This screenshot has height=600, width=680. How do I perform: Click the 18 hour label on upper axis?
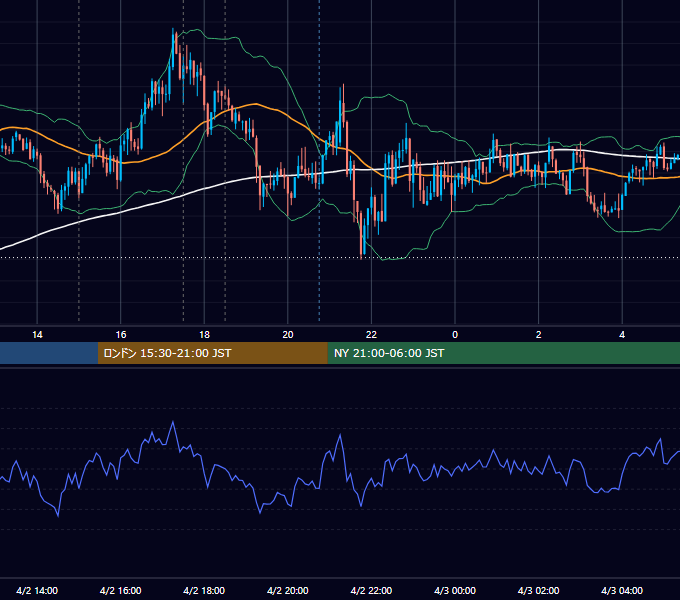point(204,335)
